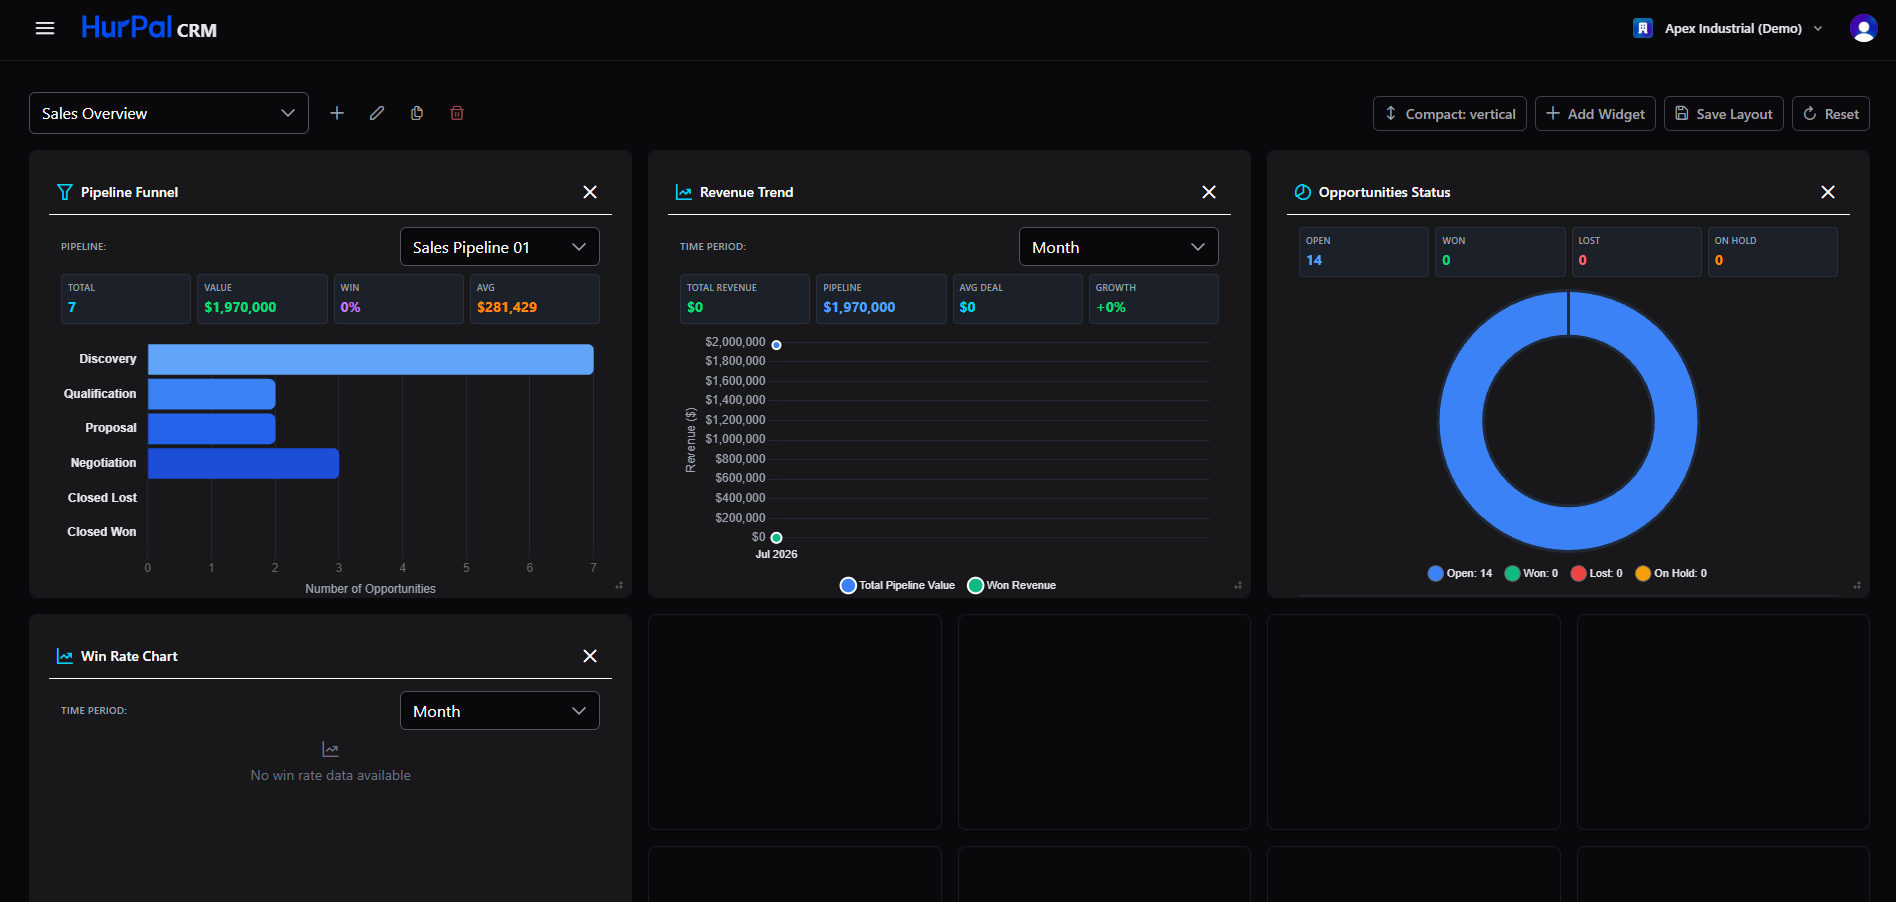Click the Pipeline Funnel filter icon
The width and height of the screenshot is (1896, 902).
tap(65, 192)
